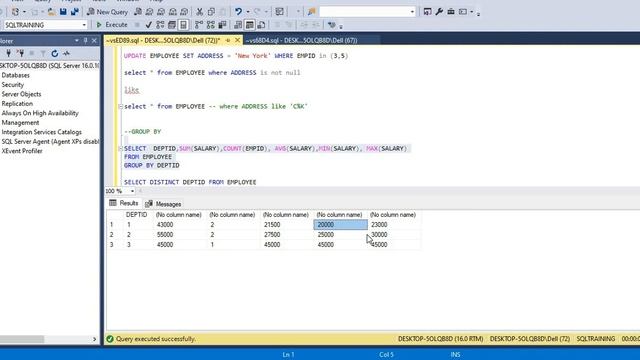
Task: Click Analysis Services XMLA Query icon
Action: point(173,12)
